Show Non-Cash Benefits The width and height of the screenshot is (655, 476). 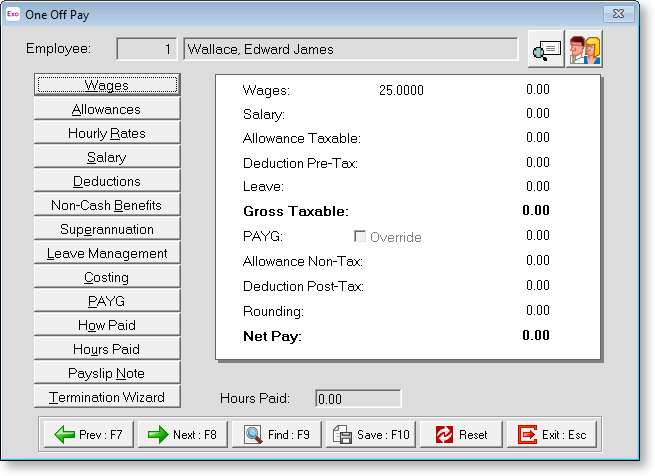coord(106,205)
